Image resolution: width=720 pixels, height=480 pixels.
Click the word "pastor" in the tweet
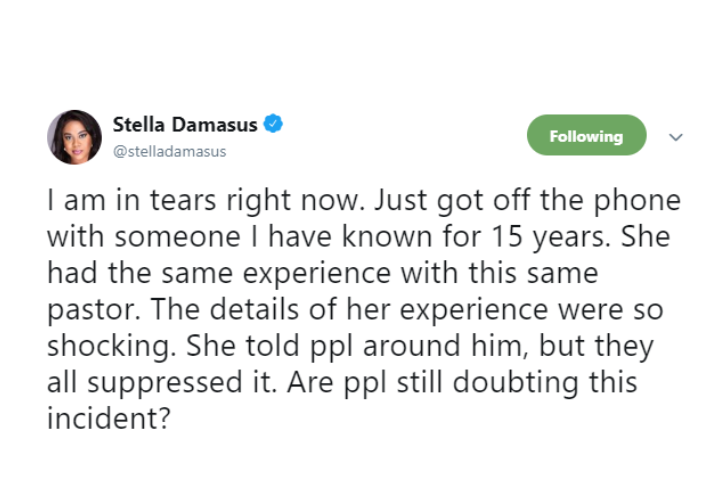[x=79, y=306]
